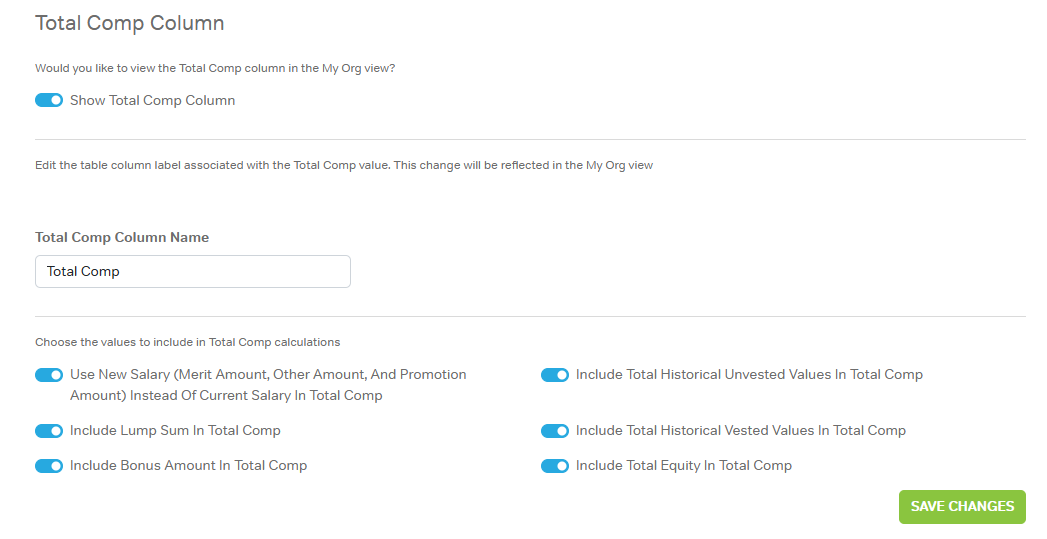Screen dimensions: 1047x539
Task: Click the 'Total Comp Column' page heading
Action: click(x=130, y=23)
